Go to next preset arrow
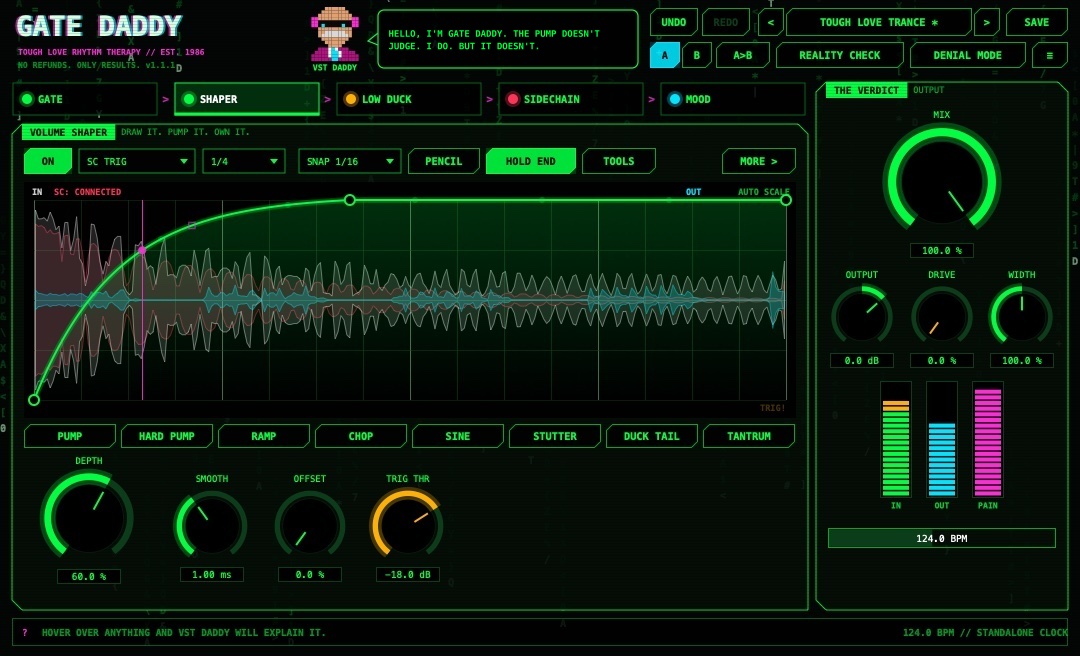This screenshot has height=656, width=1080. click(986, 23)
